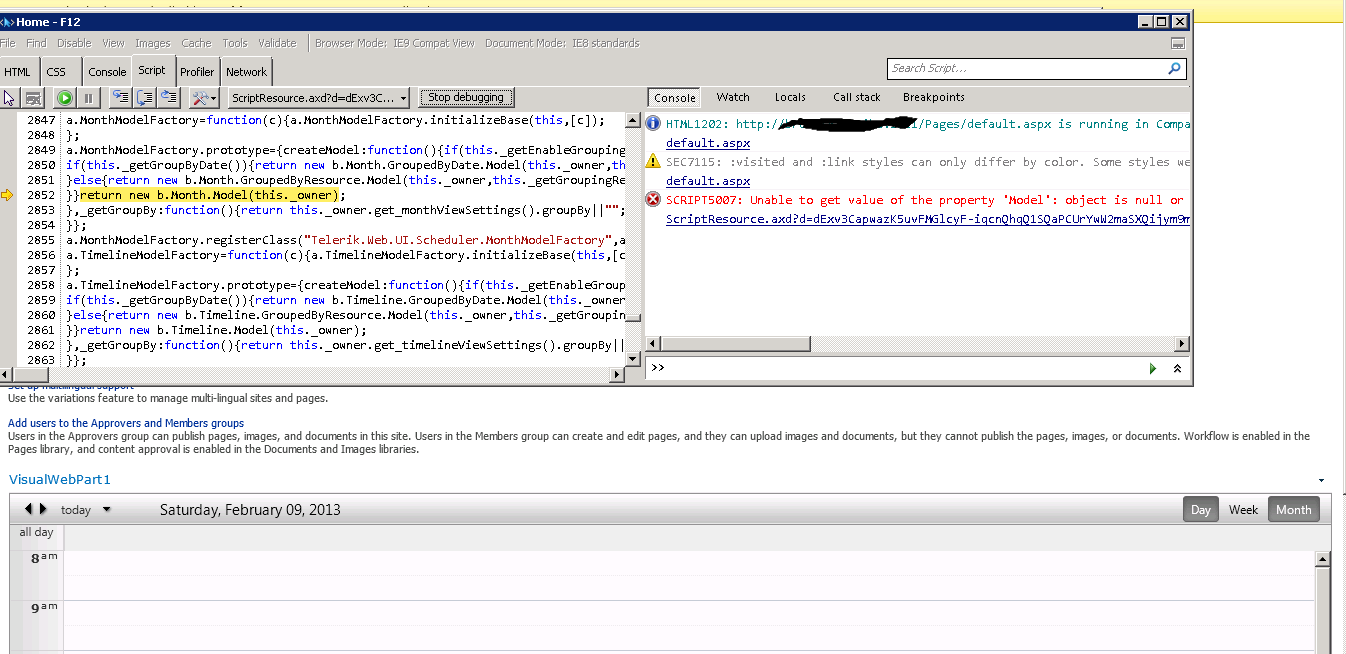Activate the select element by click tool
The image size is (1346, 654).
coord(10,98)
